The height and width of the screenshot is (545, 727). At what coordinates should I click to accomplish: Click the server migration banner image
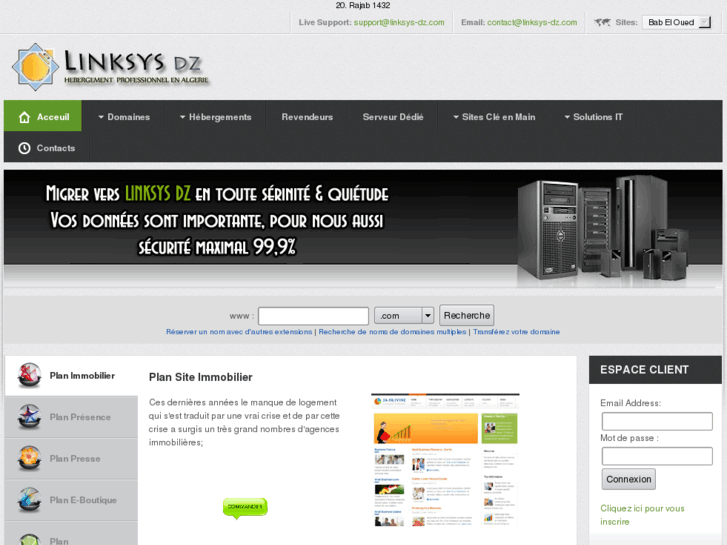(363, 228)
